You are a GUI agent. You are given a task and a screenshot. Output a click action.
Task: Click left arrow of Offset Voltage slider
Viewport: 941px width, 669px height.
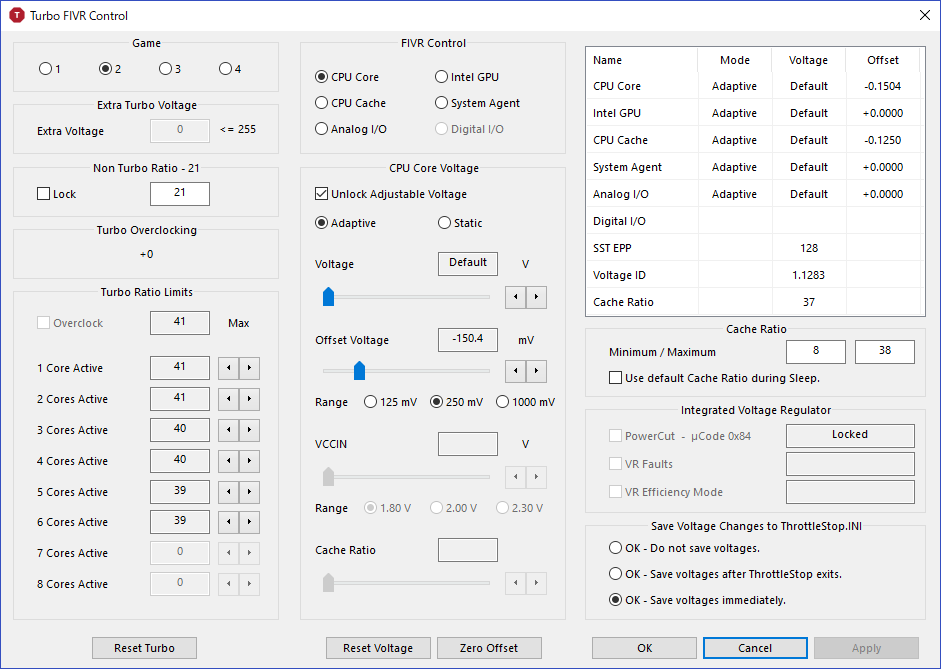tap(516, 371)
